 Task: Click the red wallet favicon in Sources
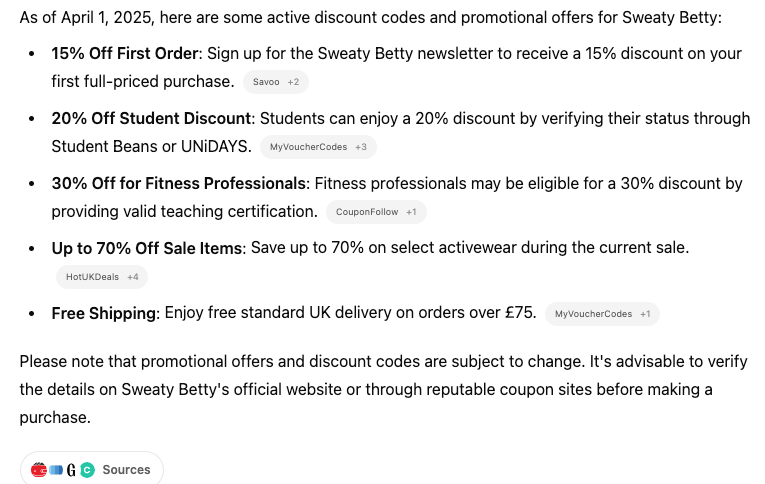coord(39,469)
